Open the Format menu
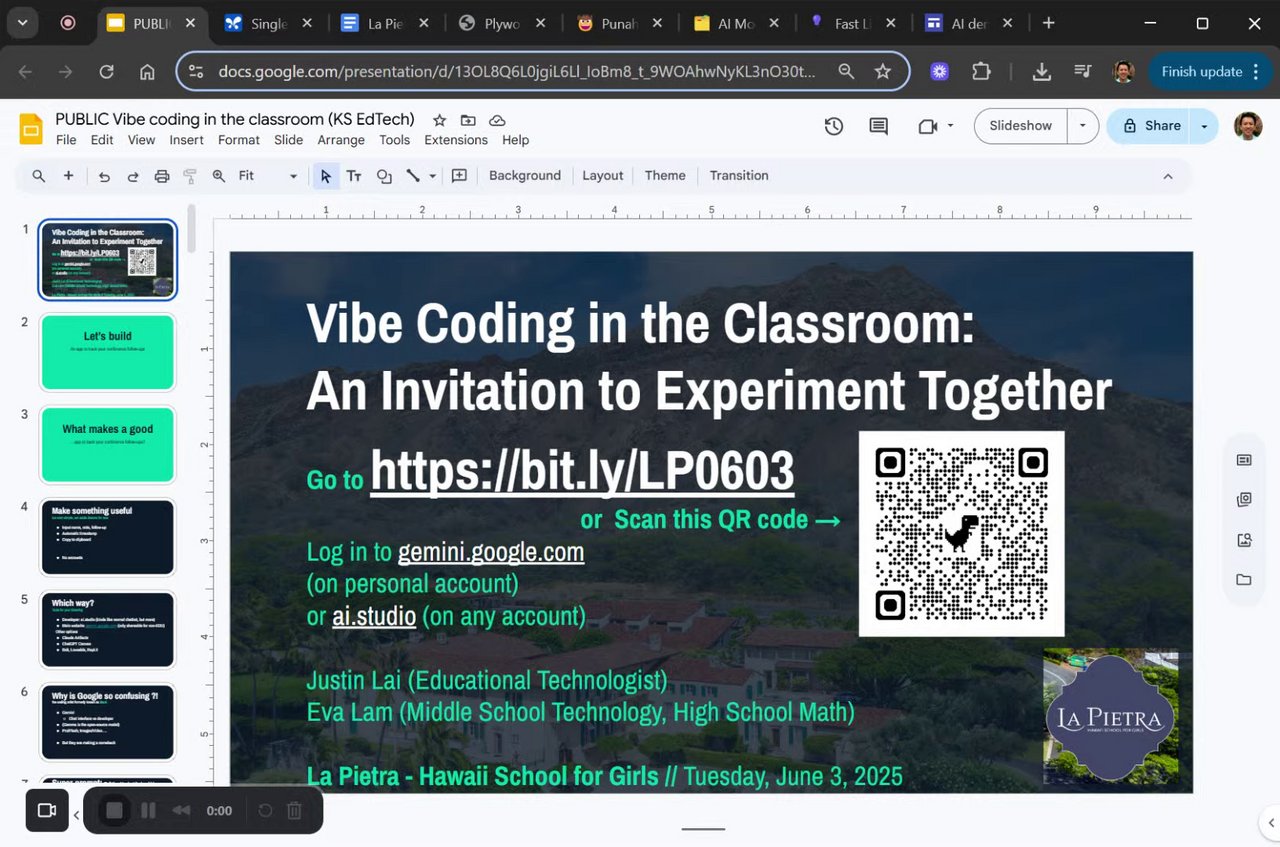 click(x=239, y=140)
